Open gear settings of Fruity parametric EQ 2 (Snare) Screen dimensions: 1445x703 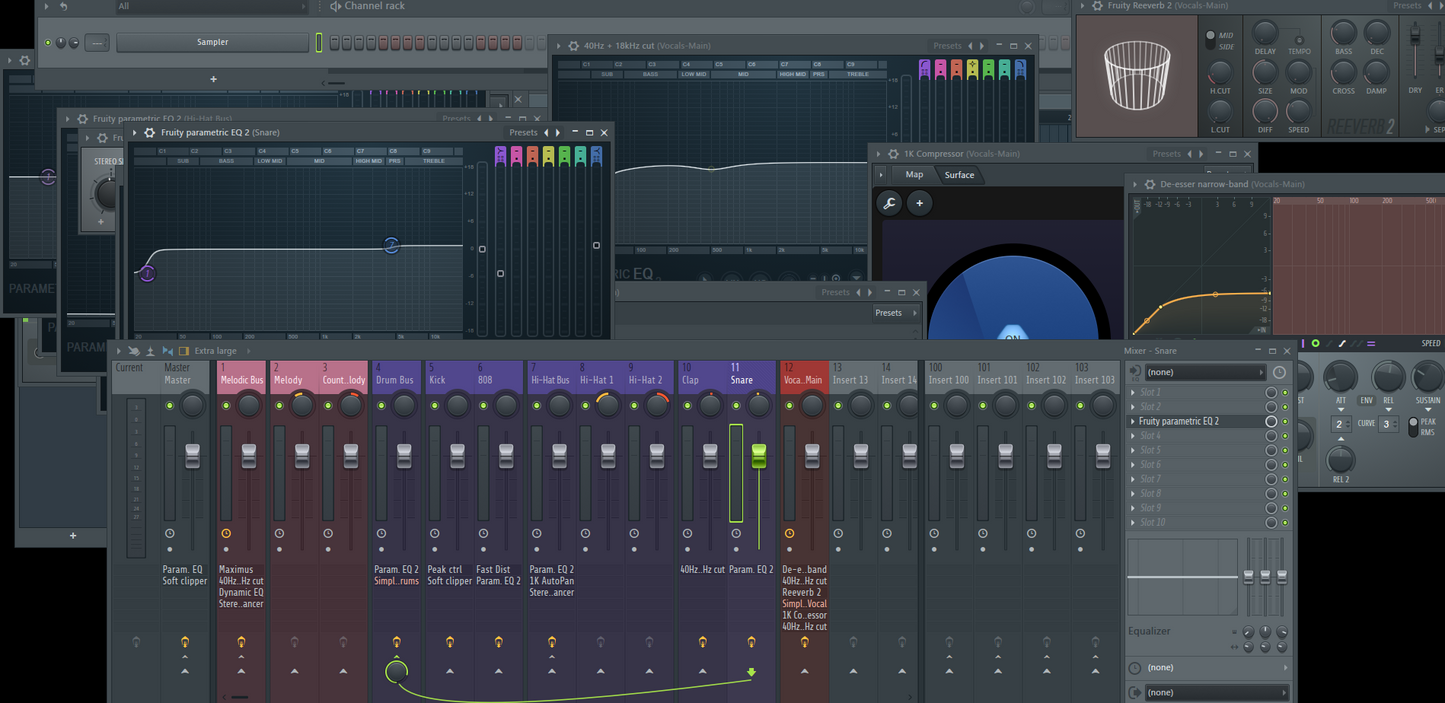[x=150, y=132]
